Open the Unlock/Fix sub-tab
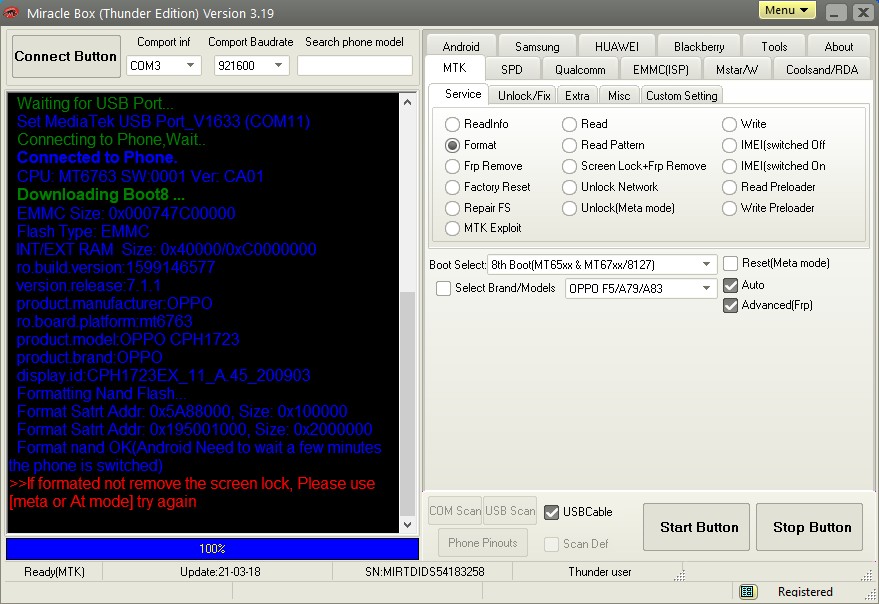 524,95
